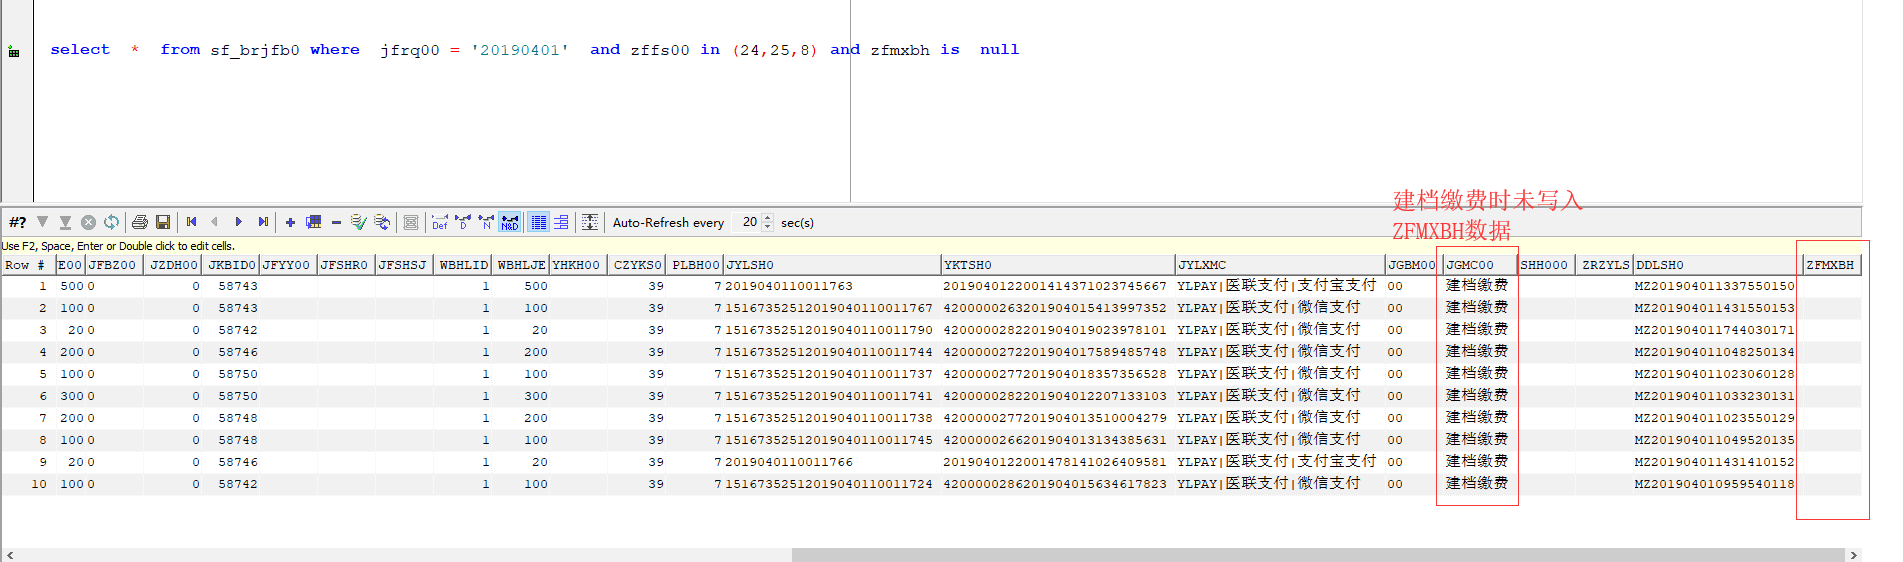
Task: Click the duplicate row icon
Action: 313,222
